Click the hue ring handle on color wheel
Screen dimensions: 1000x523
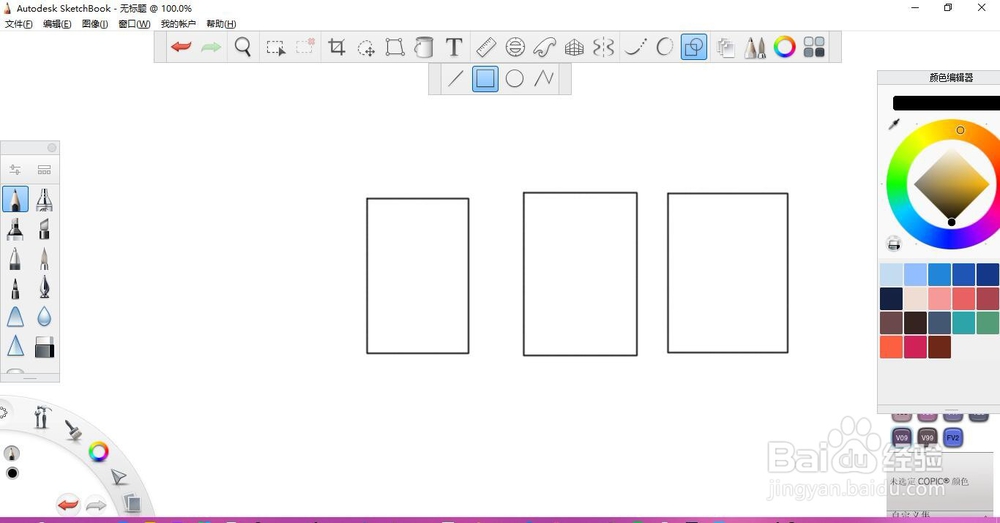(960, 130)
